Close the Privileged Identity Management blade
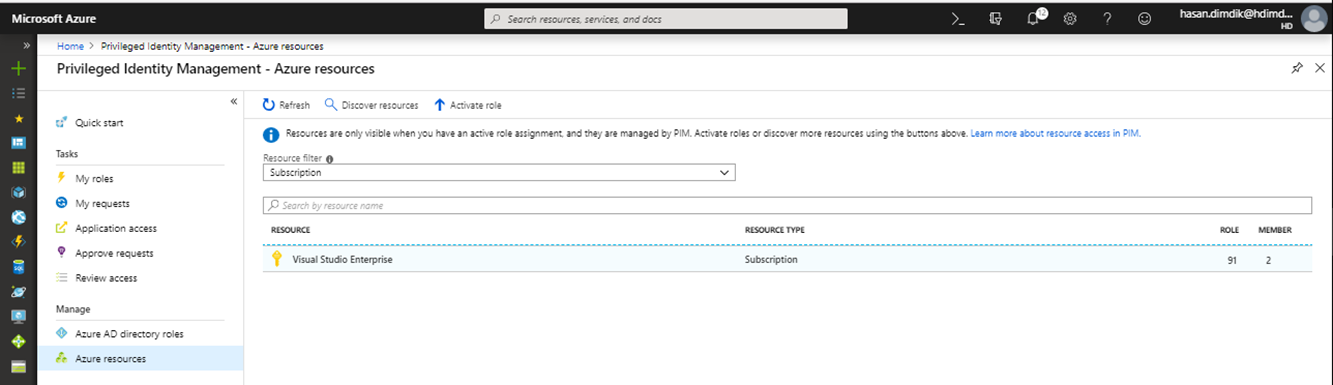The image size is (1333, 385). [1320, 68]
